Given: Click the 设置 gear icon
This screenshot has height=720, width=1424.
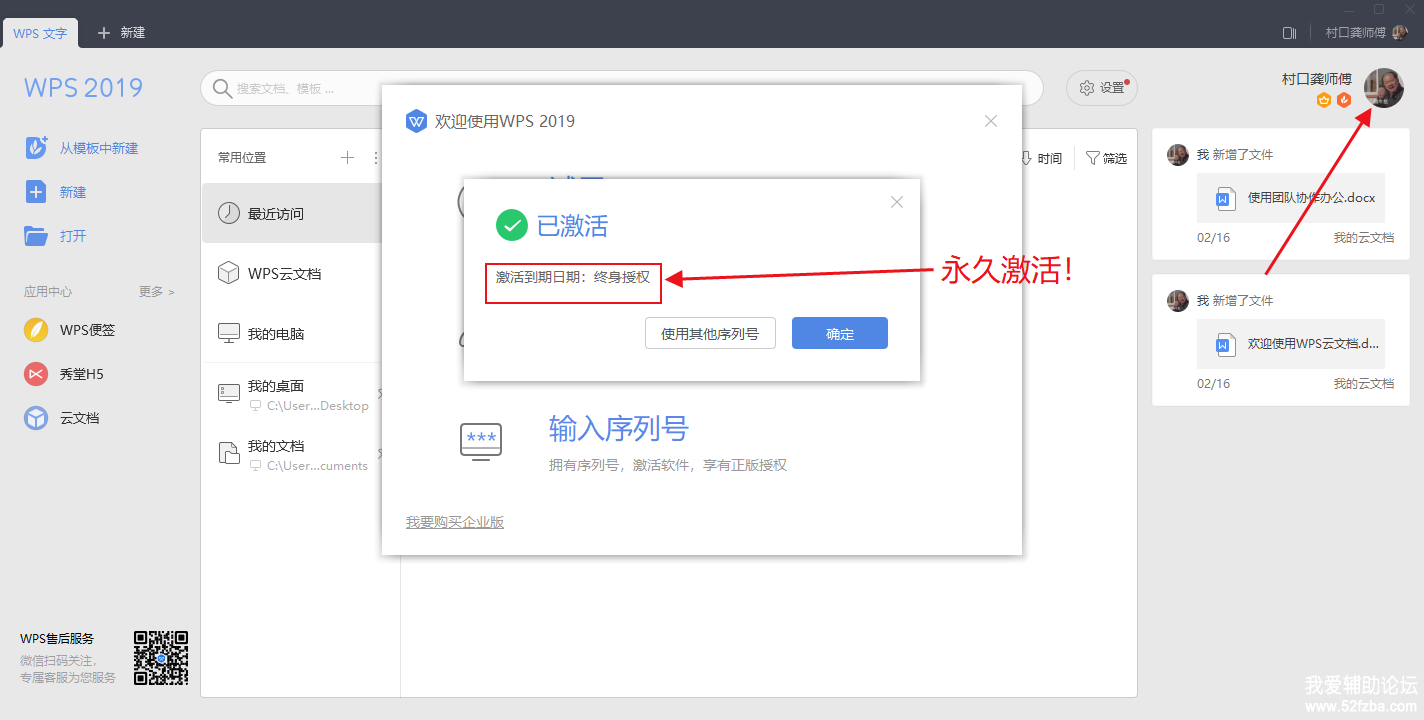Looking at the screenshot, I should 1086,88.
